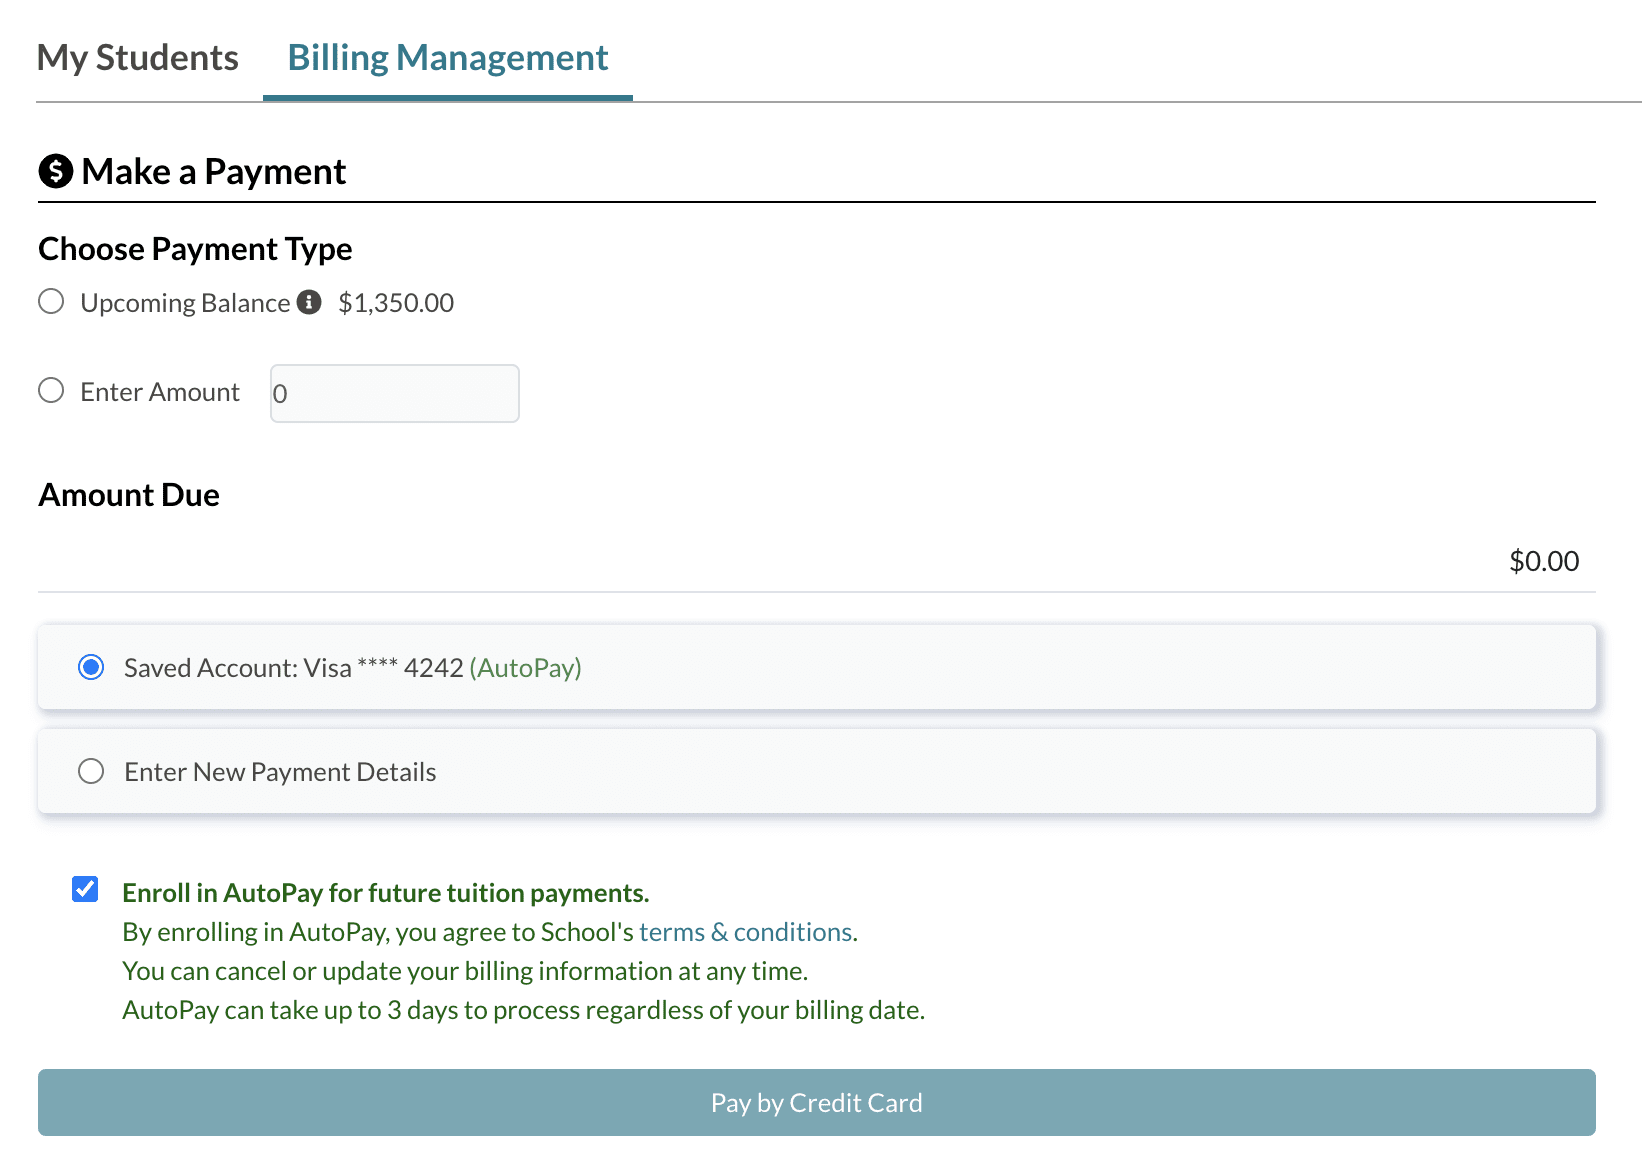1642x1176 pixels.
Task: Switch to the My Students tab
Action: 137,57
